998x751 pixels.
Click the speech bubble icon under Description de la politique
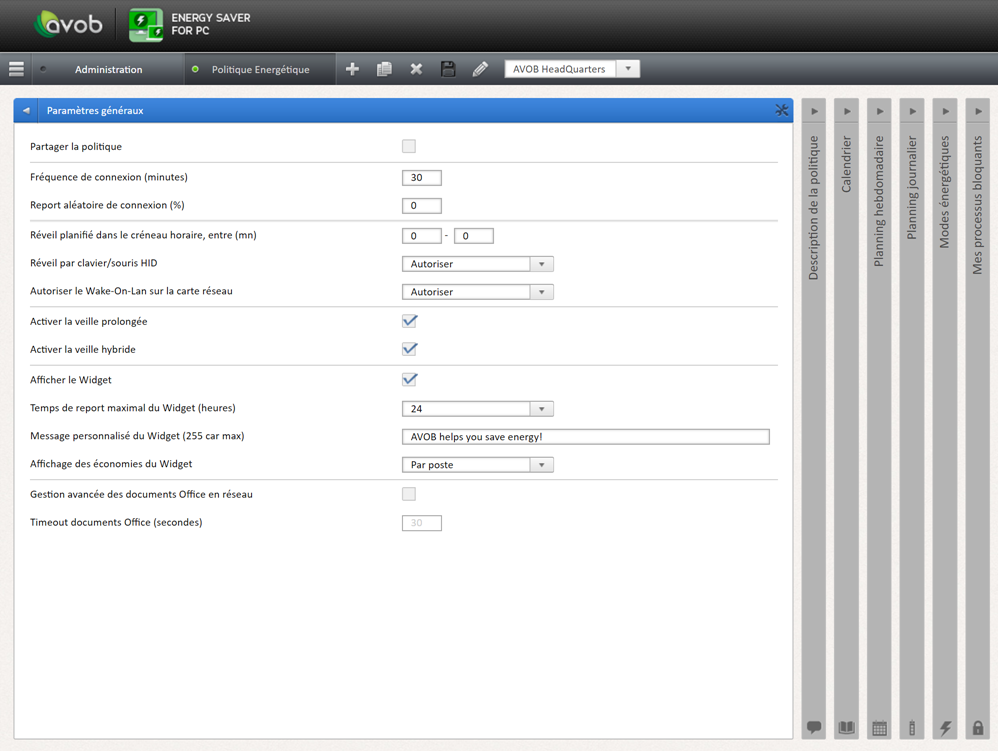click(x=813, y=727)
